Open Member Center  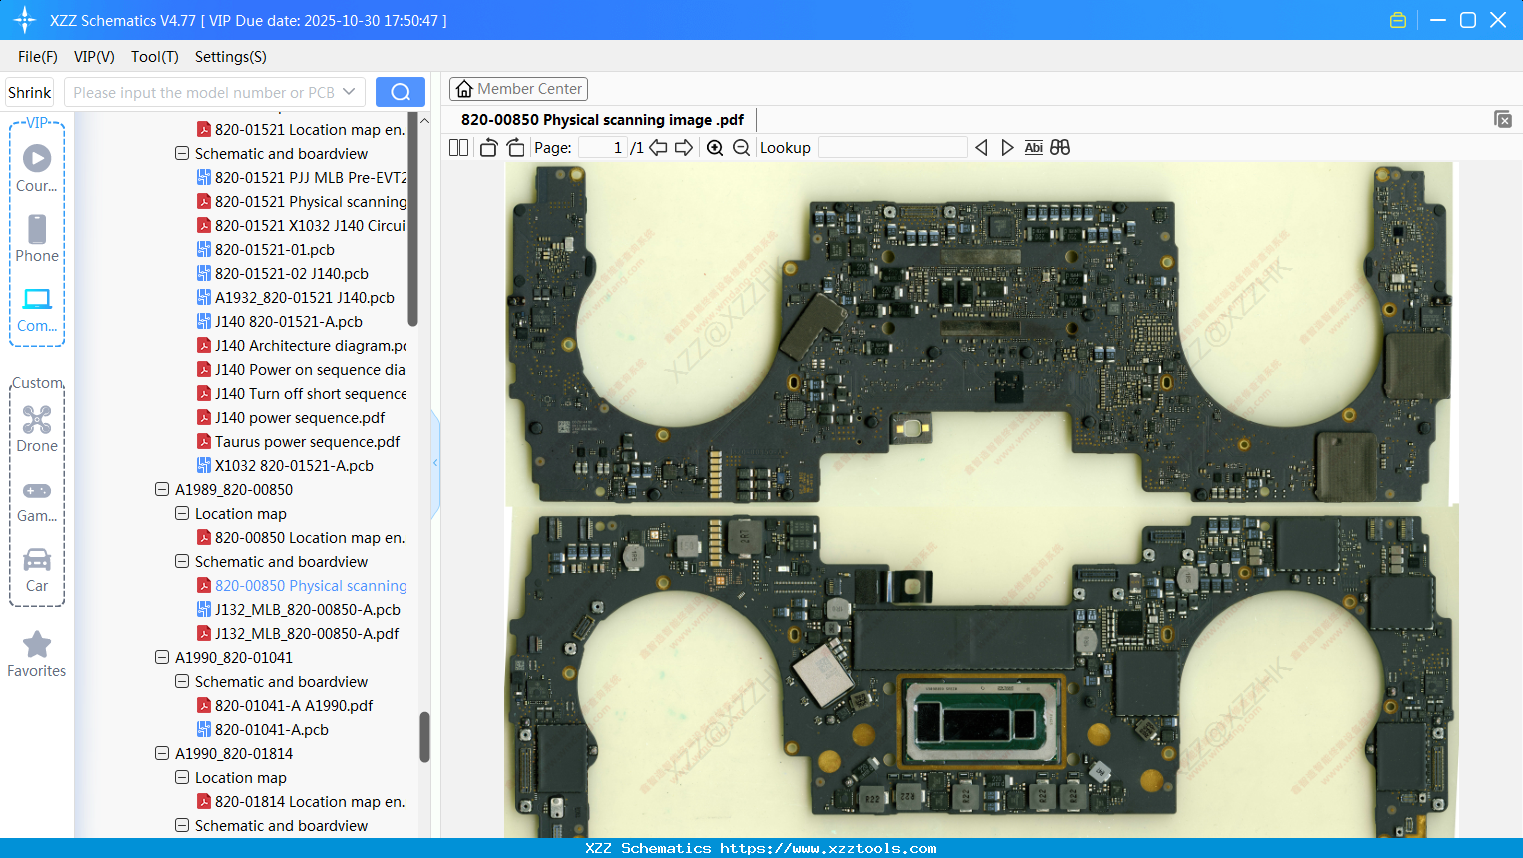point(518,89)
